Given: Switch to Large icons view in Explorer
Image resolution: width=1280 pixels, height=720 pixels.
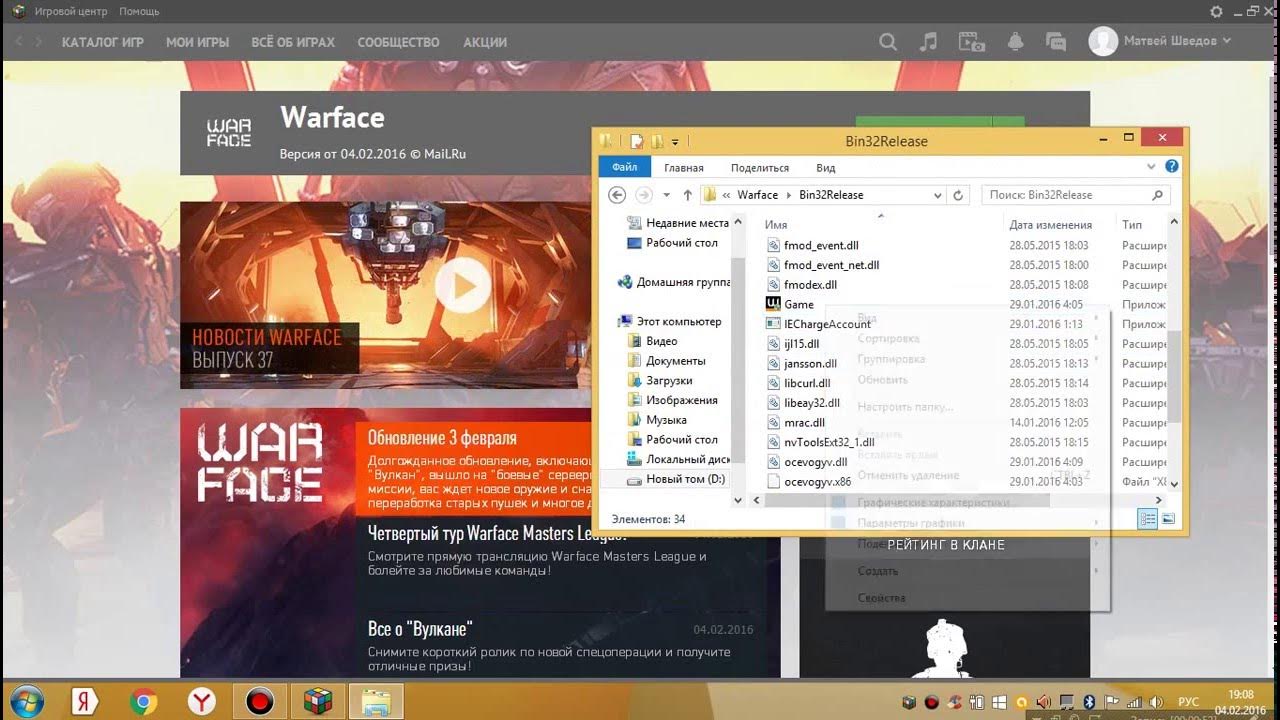Looking at the screenshot, I should [1168, 519].
